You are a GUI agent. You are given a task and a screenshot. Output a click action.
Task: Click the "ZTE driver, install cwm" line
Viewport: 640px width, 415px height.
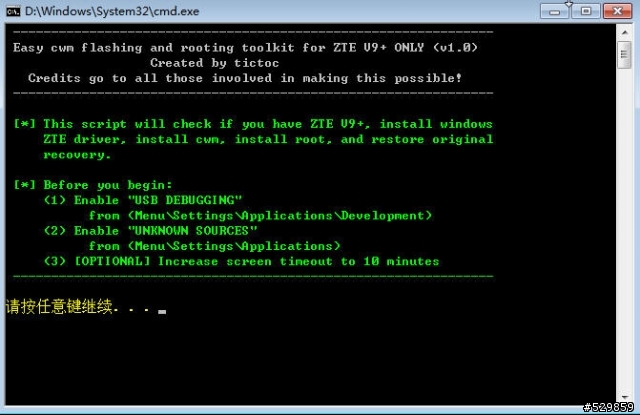coord(268,139)
